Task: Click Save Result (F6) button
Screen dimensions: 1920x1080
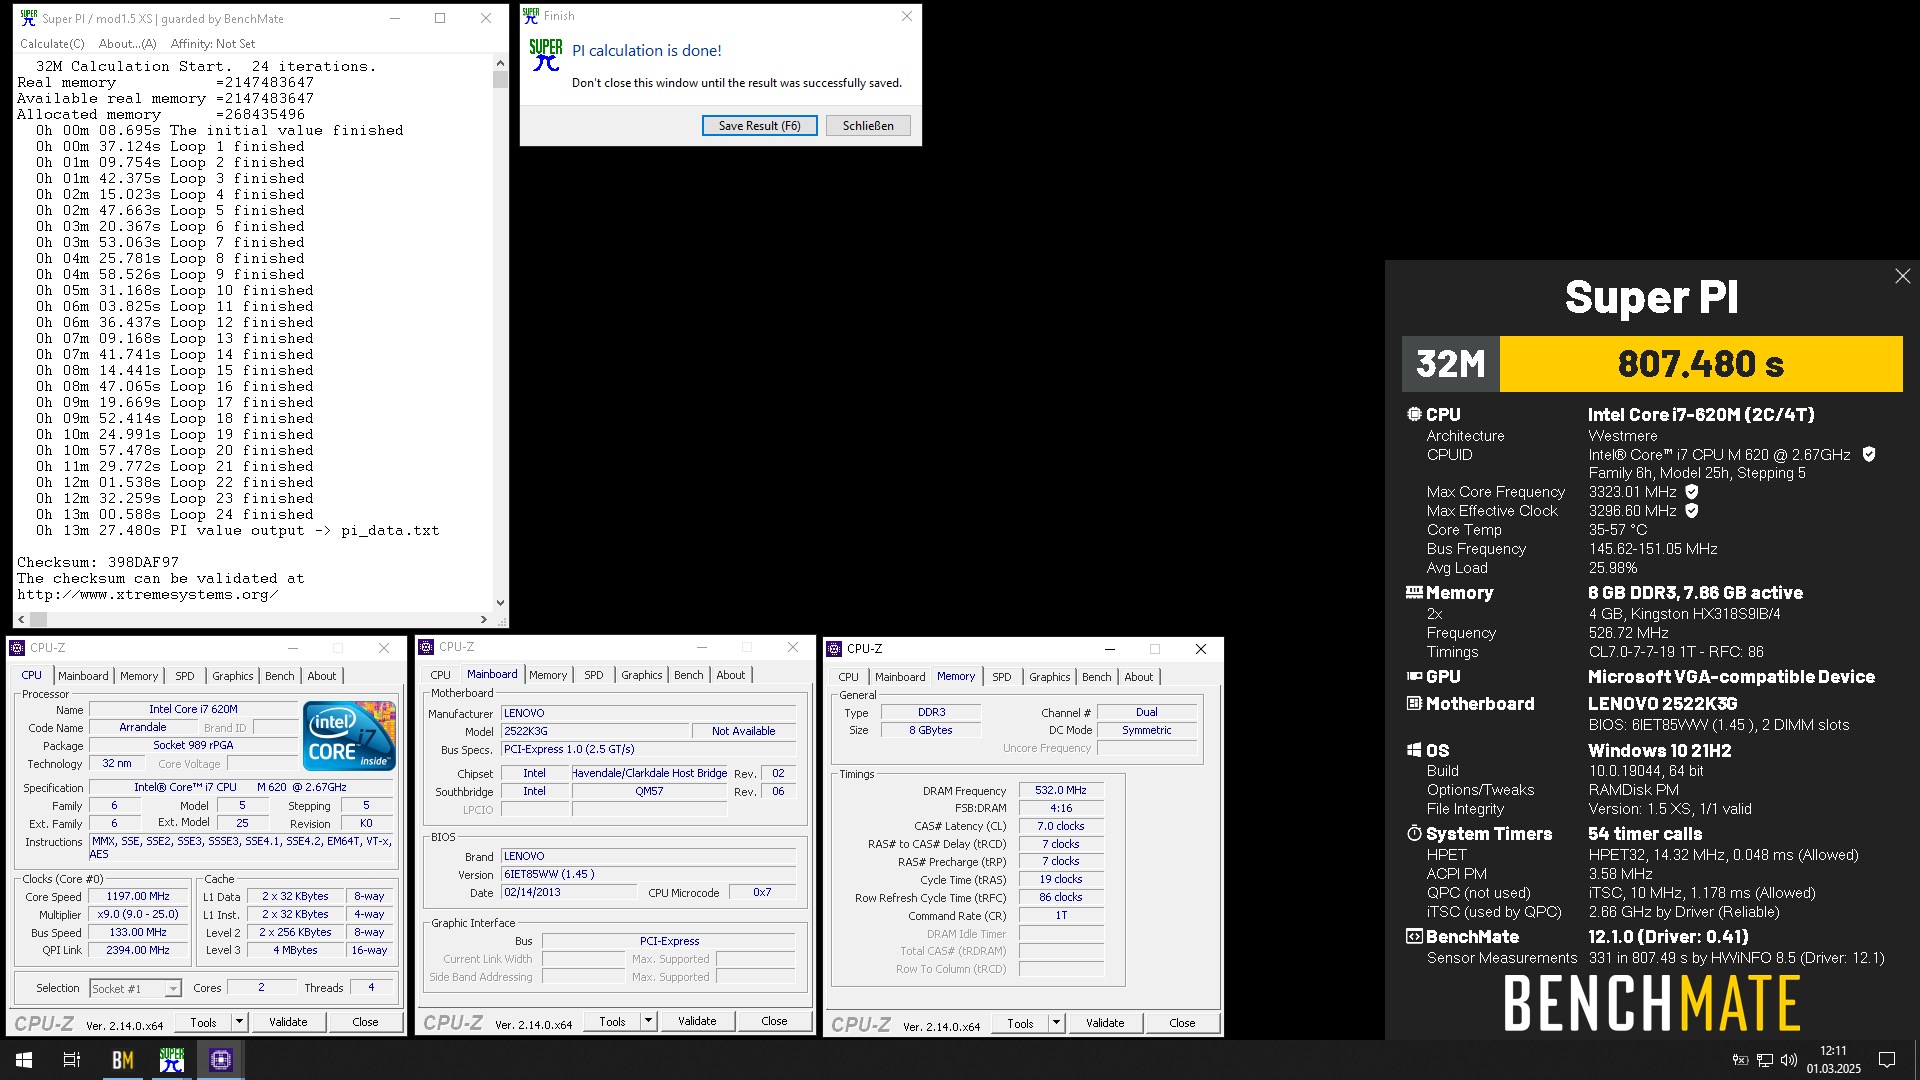Action: coord(760,126)
